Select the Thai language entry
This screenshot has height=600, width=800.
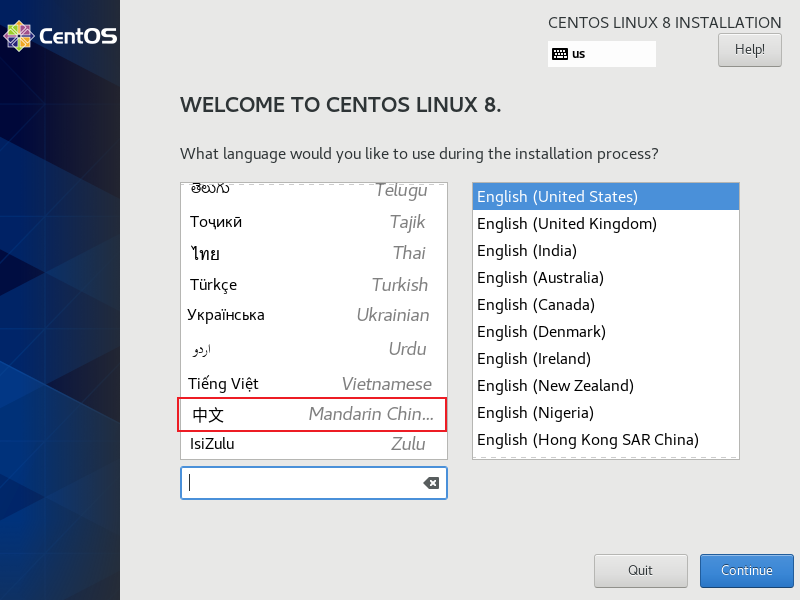tap(312, 253)
